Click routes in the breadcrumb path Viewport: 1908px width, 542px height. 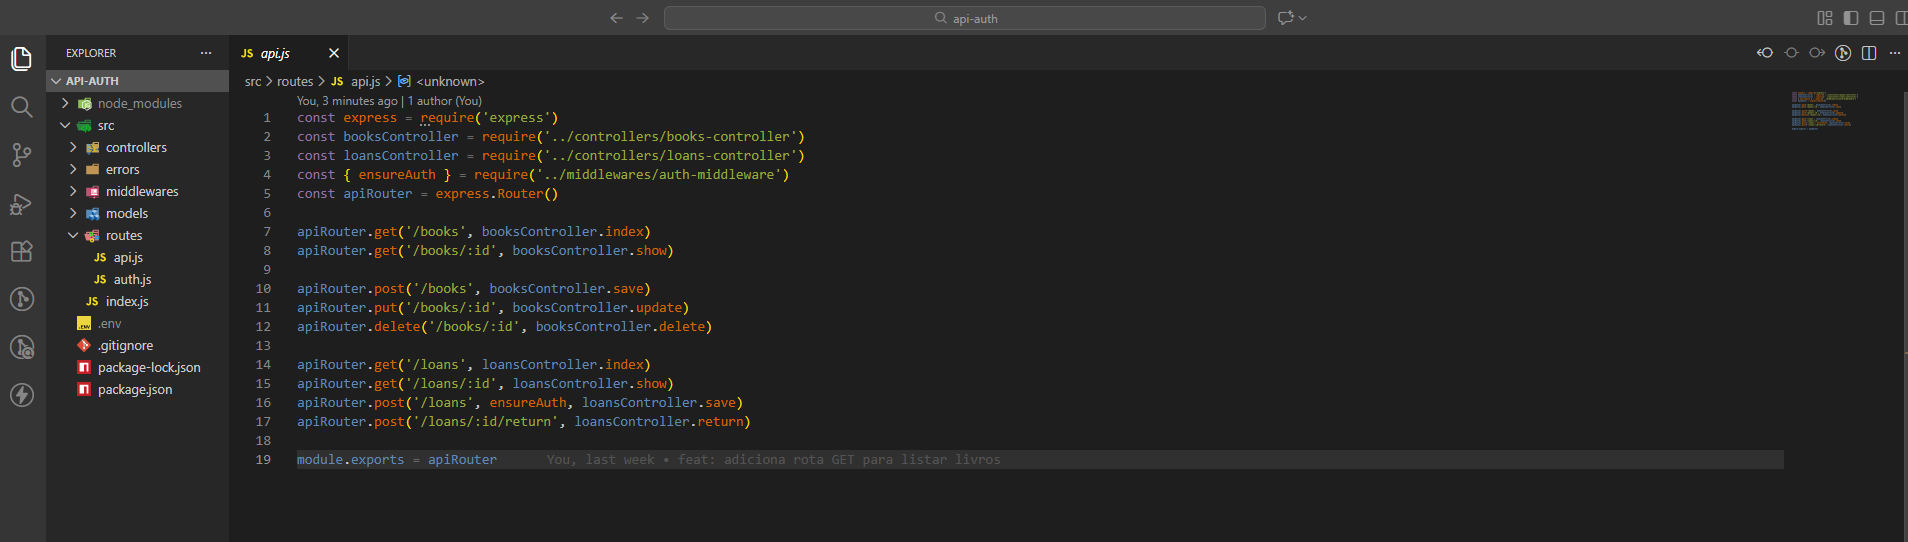coord(295,82)
